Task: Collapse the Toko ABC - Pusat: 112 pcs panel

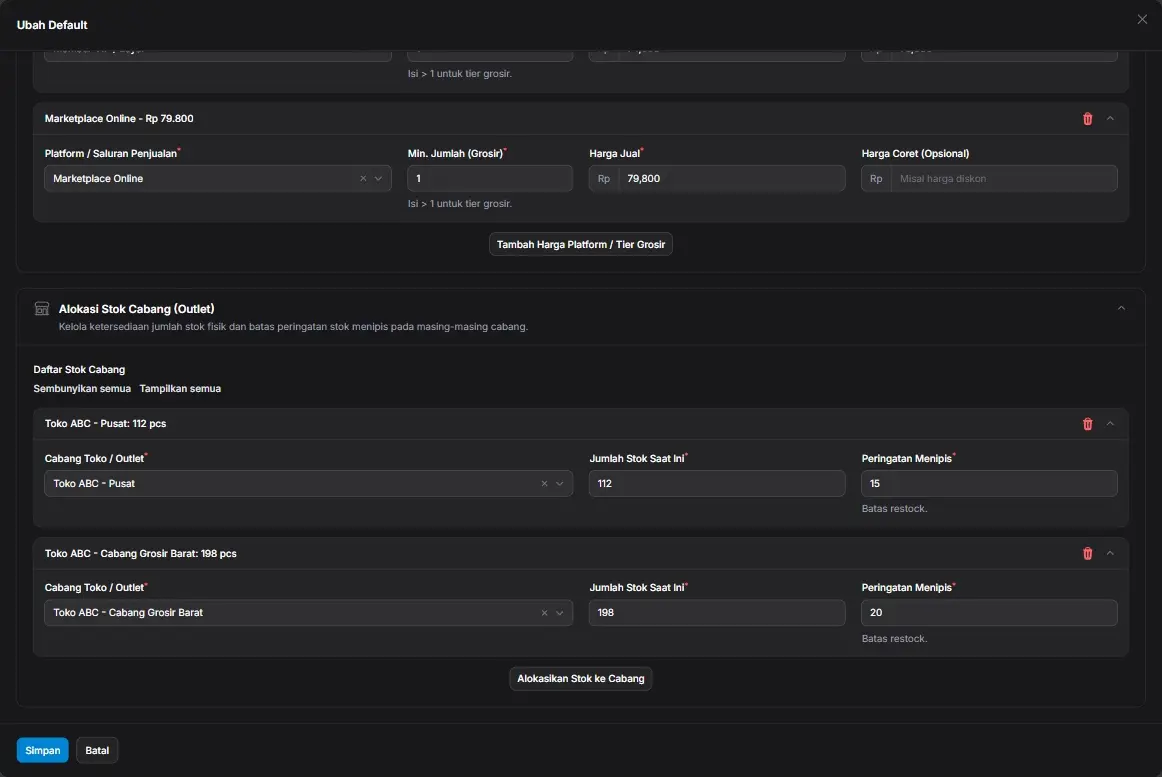Action: click(1110, 424)
